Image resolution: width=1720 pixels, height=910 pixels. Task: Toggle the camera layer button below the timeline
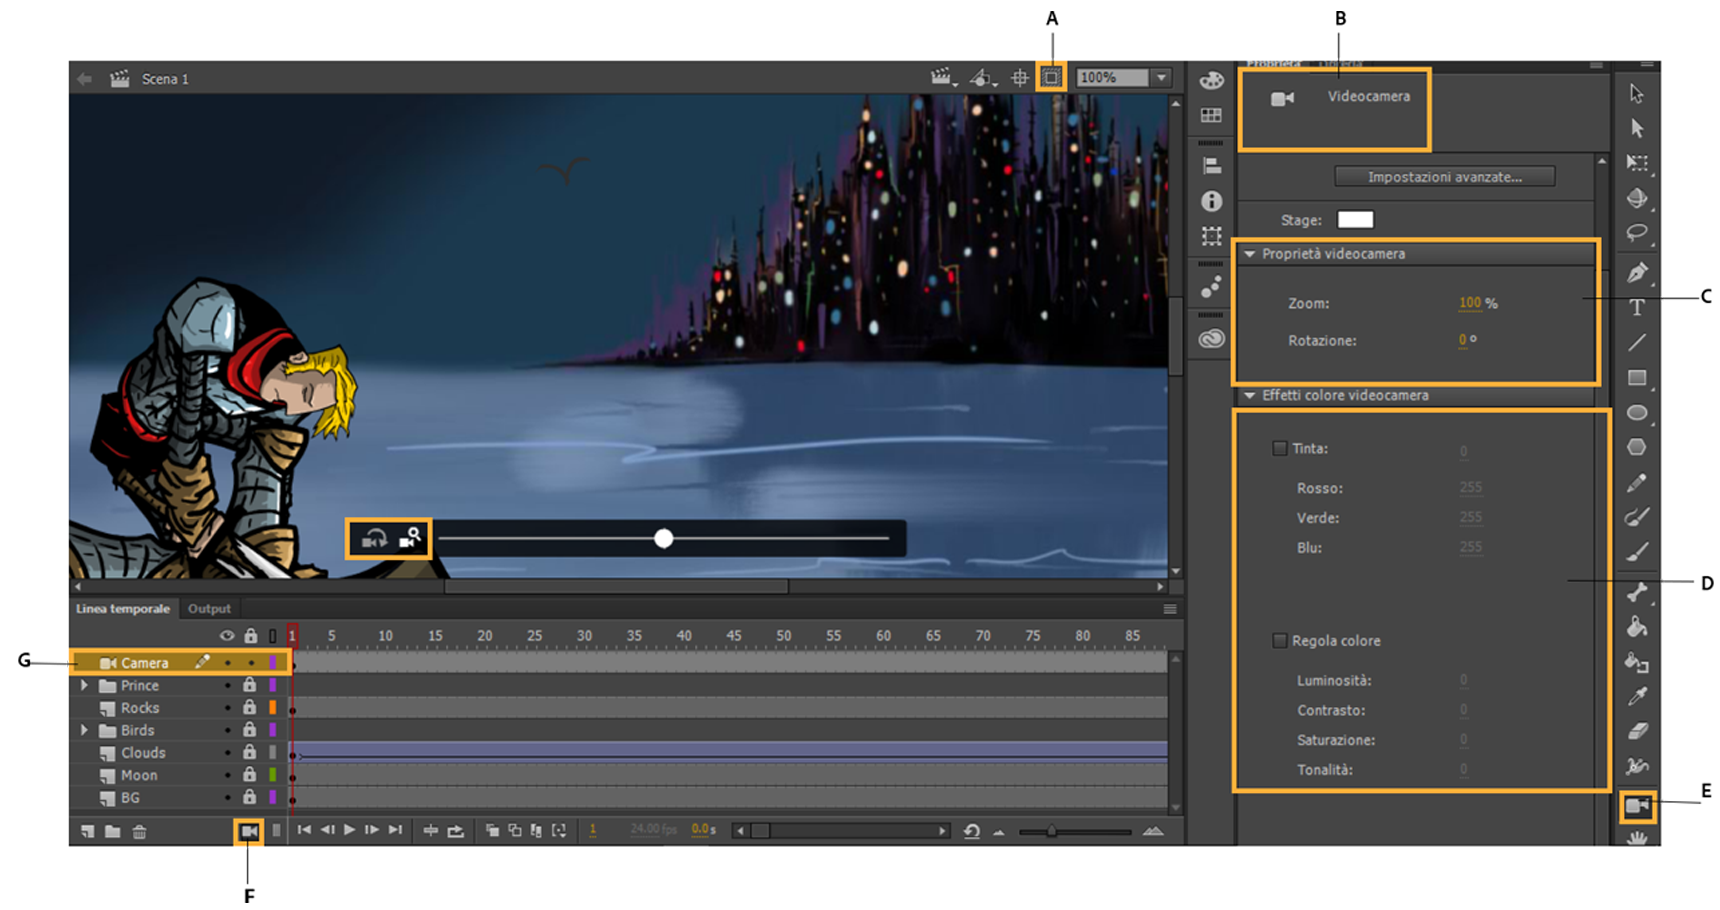click(249, 831)
